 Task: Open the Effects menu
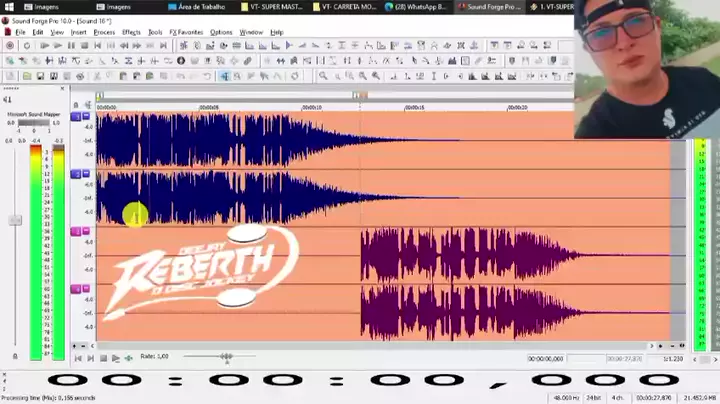point(131,33)
